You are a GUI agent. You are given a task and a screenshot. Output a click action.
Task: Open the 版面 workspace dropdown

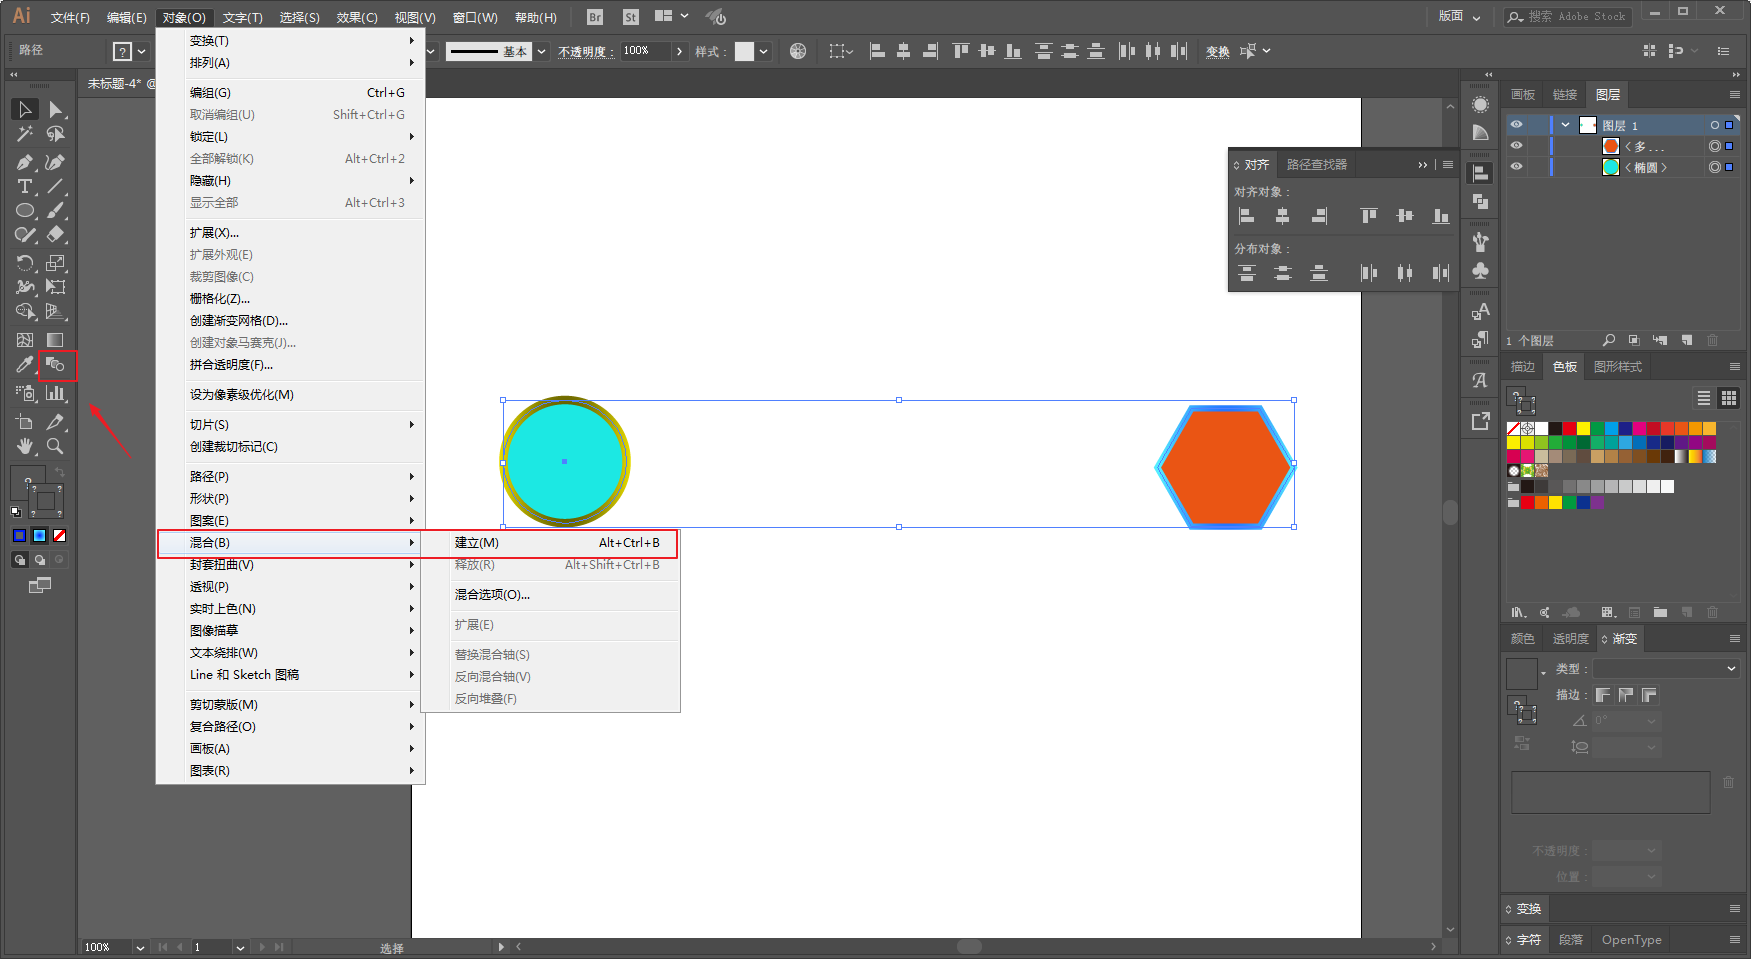click(1460, 16)
